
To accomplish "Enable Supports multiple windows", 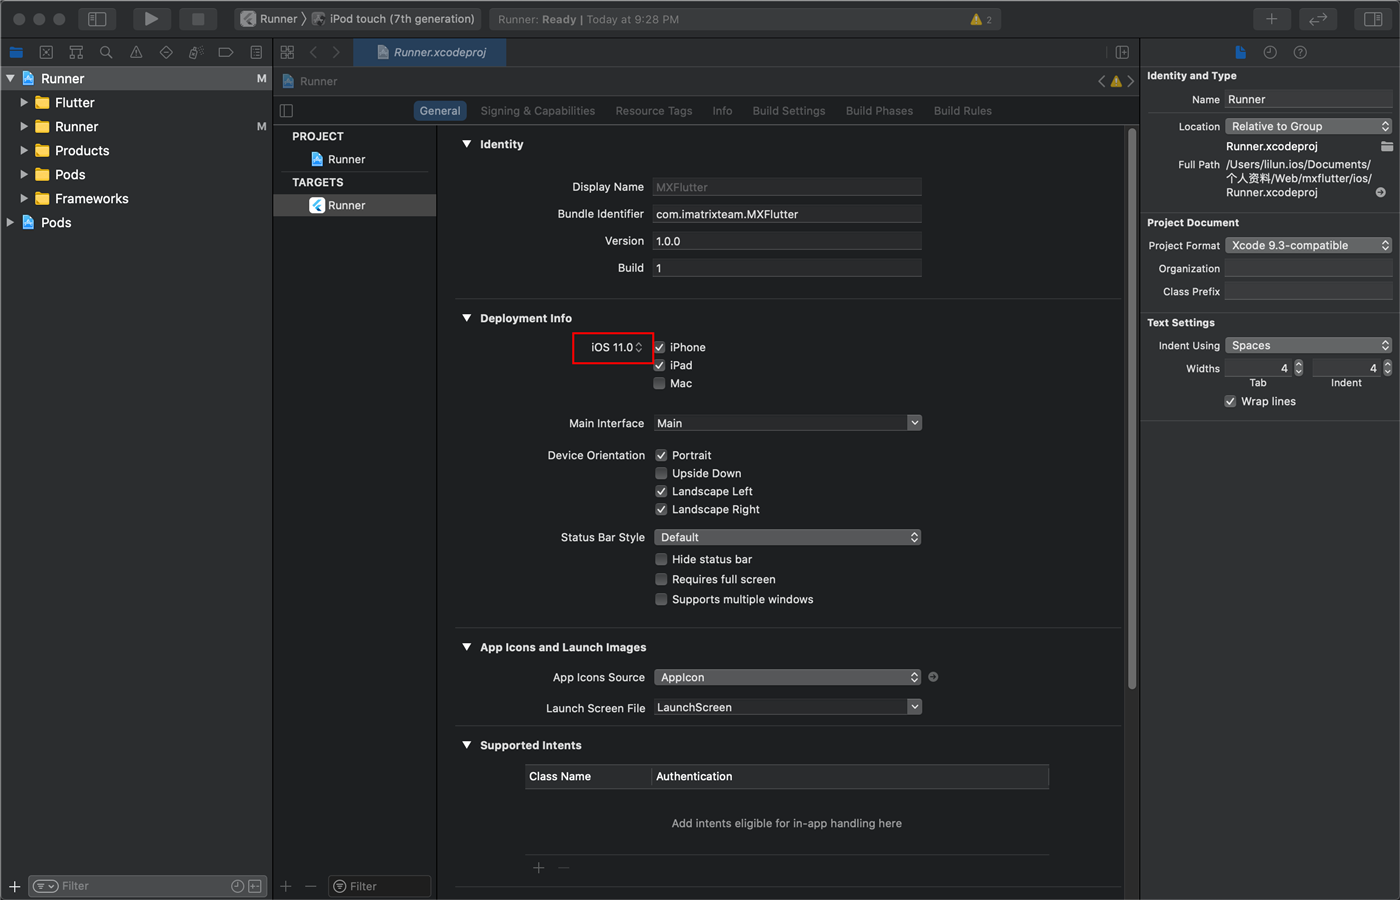I will pyautogui.click(x=661, y=599).
